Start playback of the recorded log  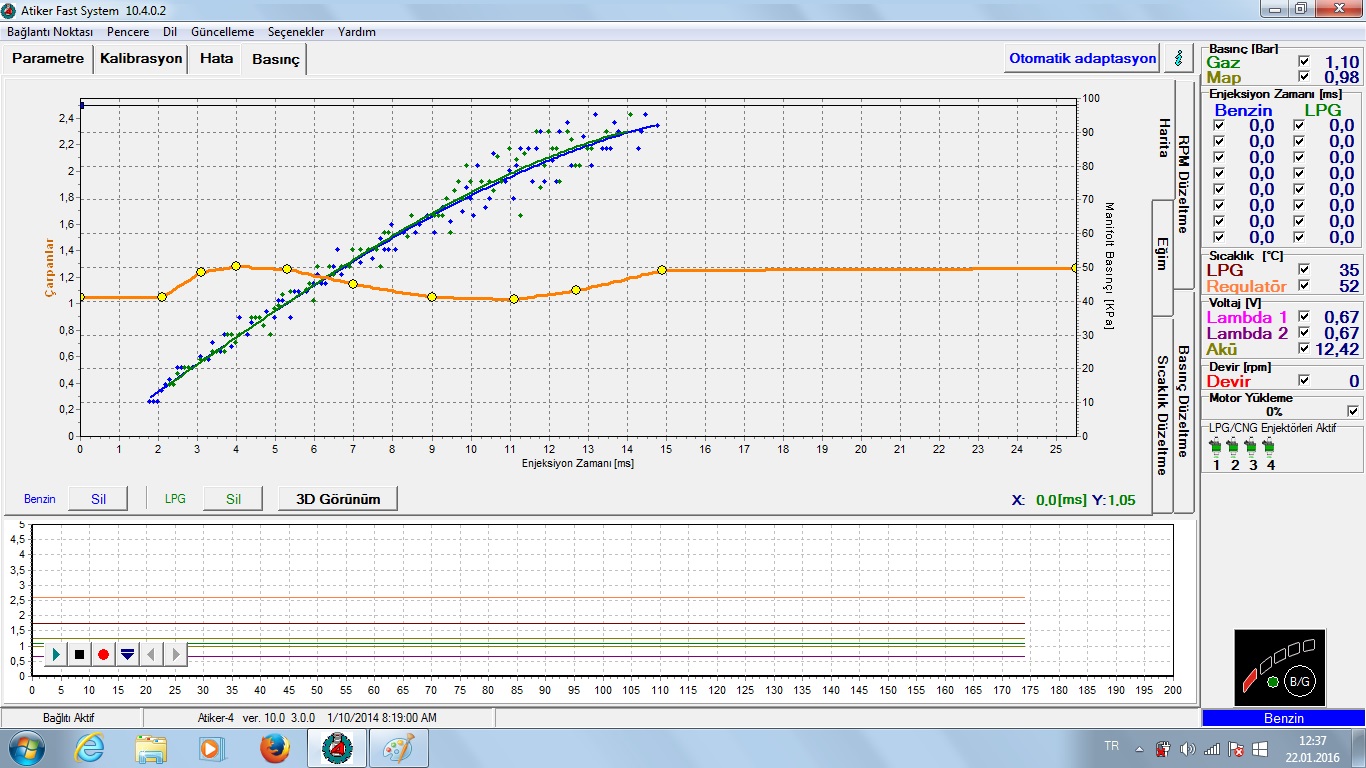pos(56,654)
